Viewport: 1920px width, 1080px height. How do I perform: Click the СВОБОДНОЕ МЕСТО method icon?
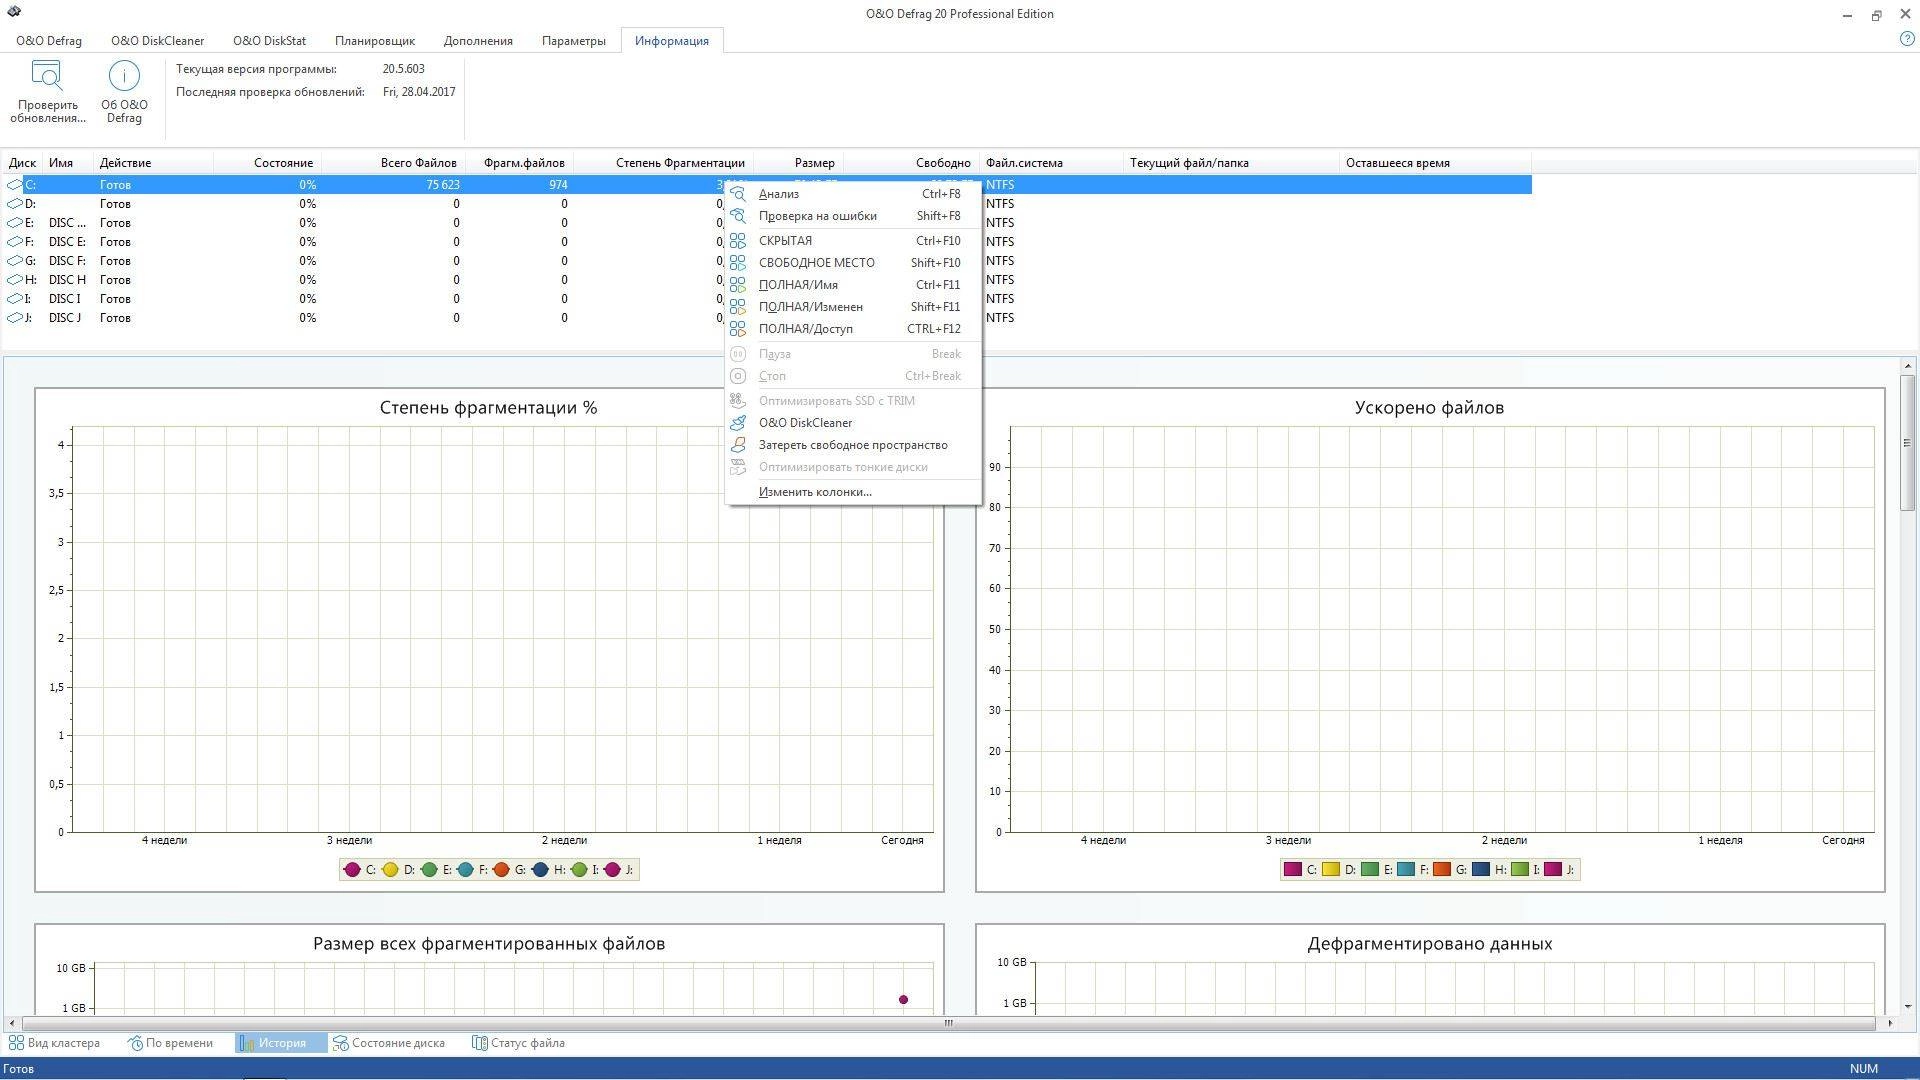pyautogui.click(x=738, y=263)
